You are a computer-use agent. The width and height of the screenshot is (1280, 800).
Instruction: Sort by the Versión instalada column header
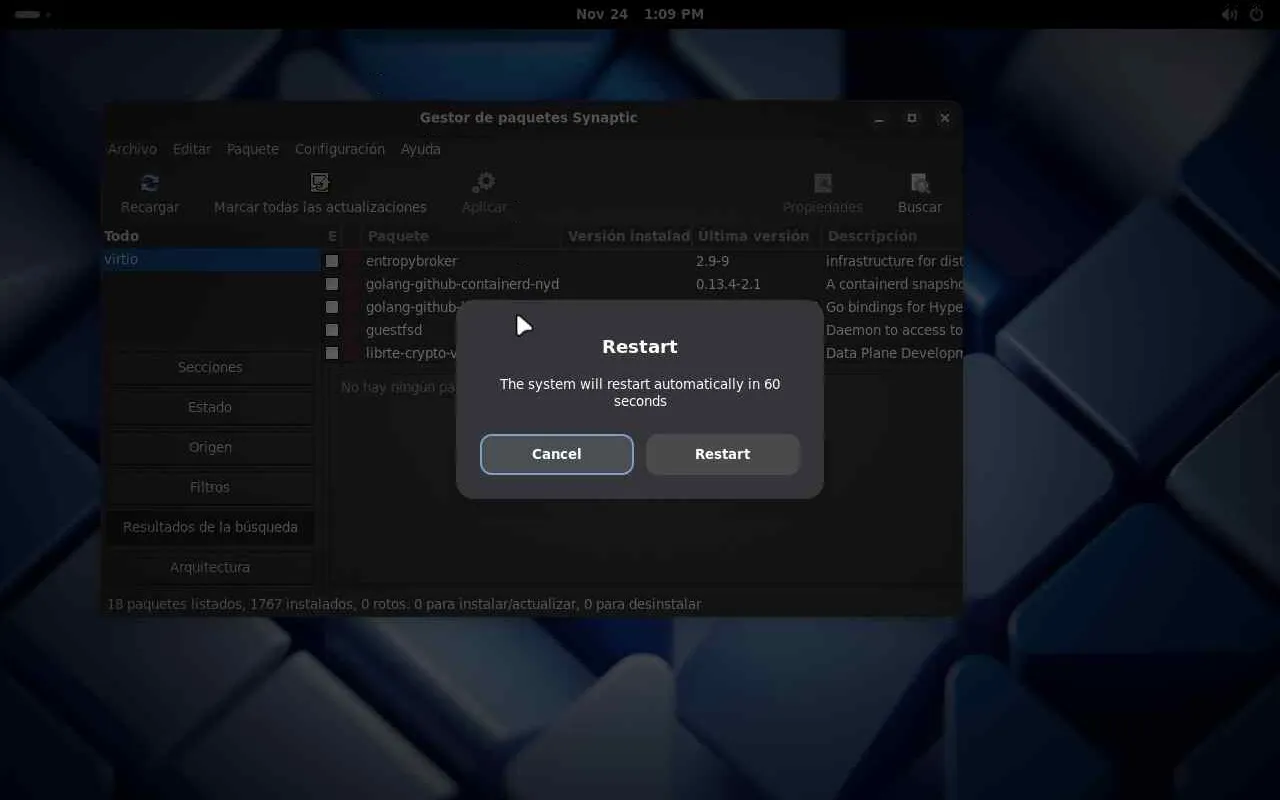pyautogui.click(x=627, y=236)
